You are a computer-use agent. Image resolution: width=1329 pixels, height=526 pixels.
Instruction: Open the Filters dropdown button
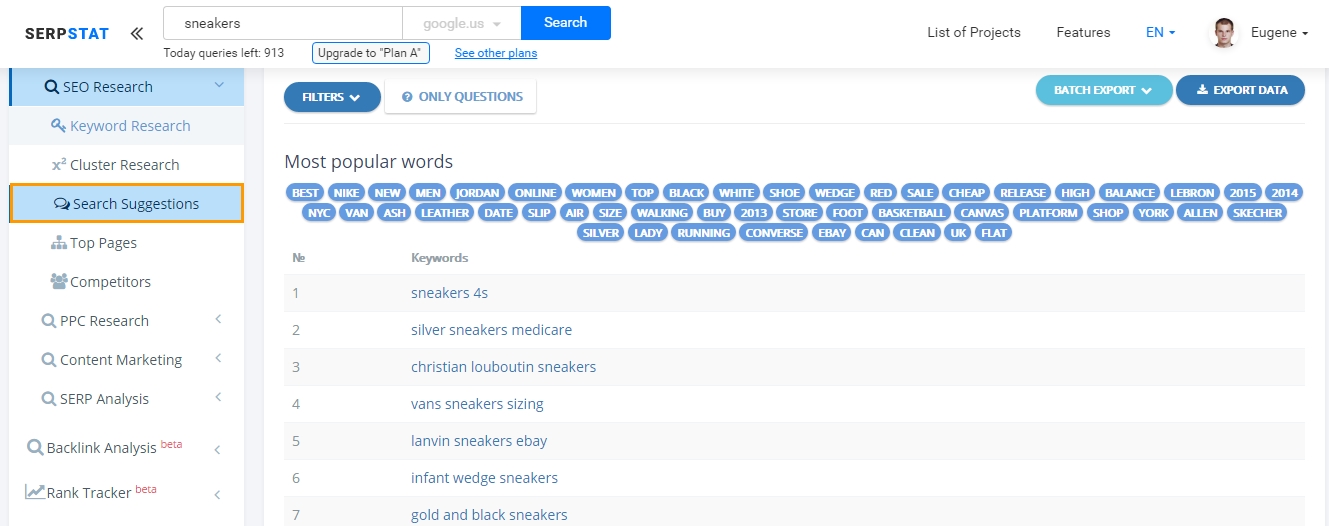(x=332, y=97)
